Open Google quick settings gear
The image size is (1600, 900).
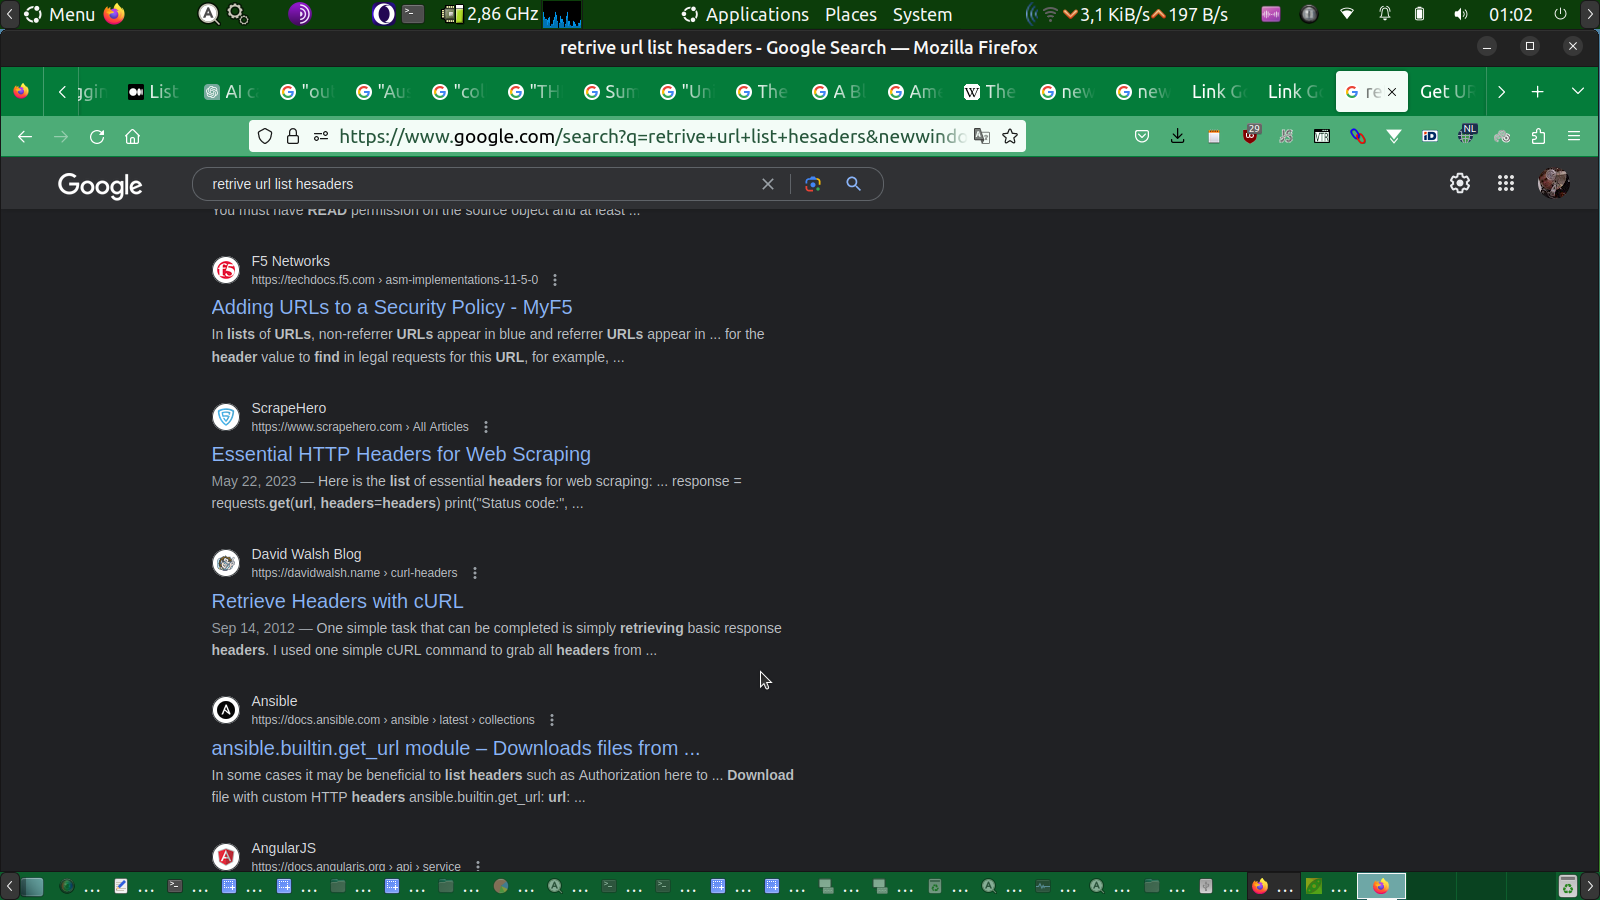click(1460, 183)
